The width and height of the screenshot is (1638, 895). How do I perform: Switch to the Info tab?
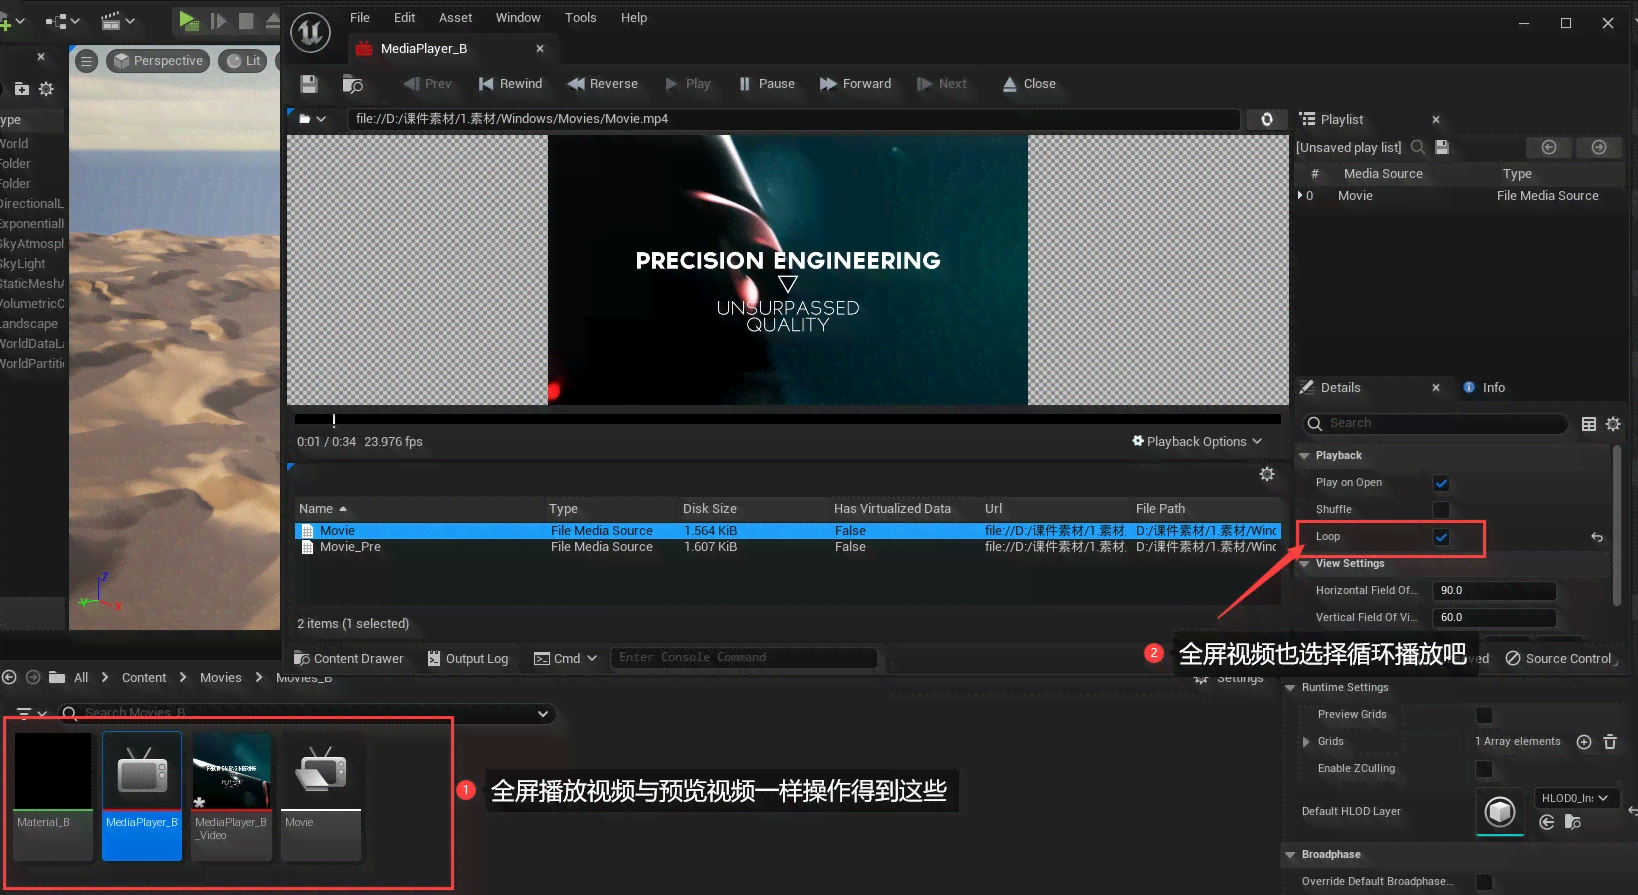pos(1484,388)
